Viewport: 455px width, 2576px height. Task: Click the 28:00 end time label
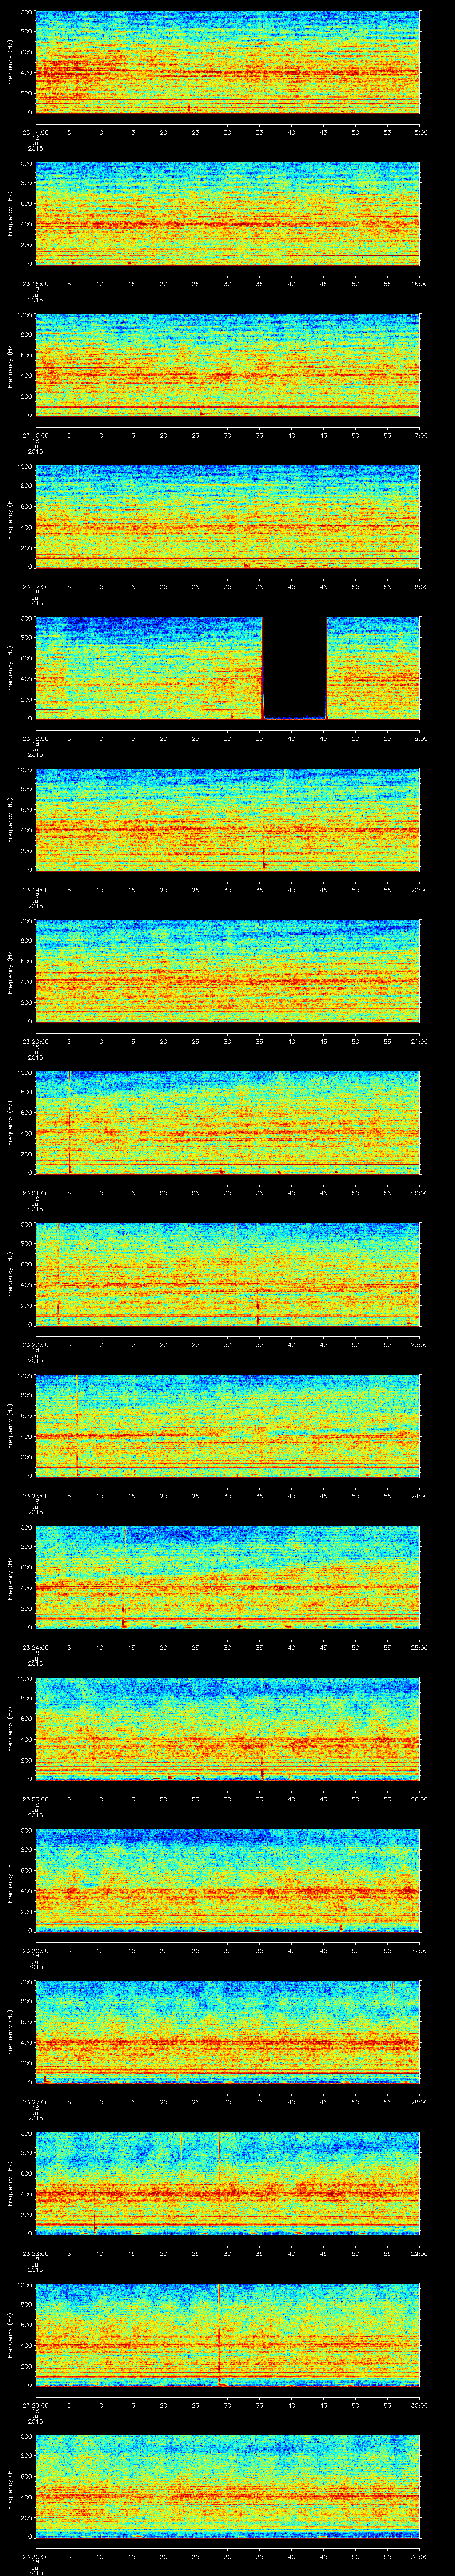click(x=420, y=2102)
